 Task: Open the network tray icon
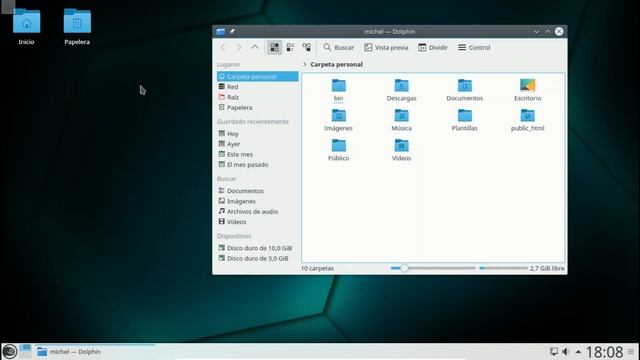tap(554, 351)
